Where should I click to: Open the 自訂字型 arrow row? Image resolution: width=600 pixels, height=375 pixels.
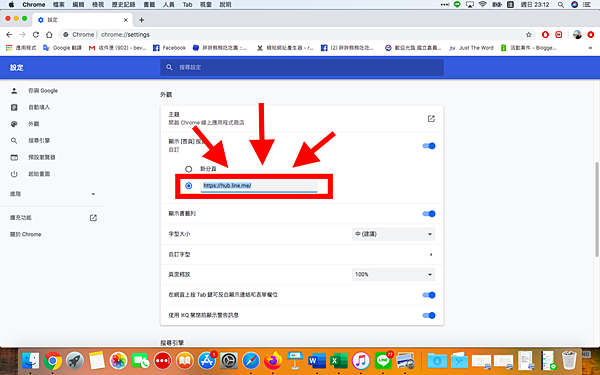(302, 254)
